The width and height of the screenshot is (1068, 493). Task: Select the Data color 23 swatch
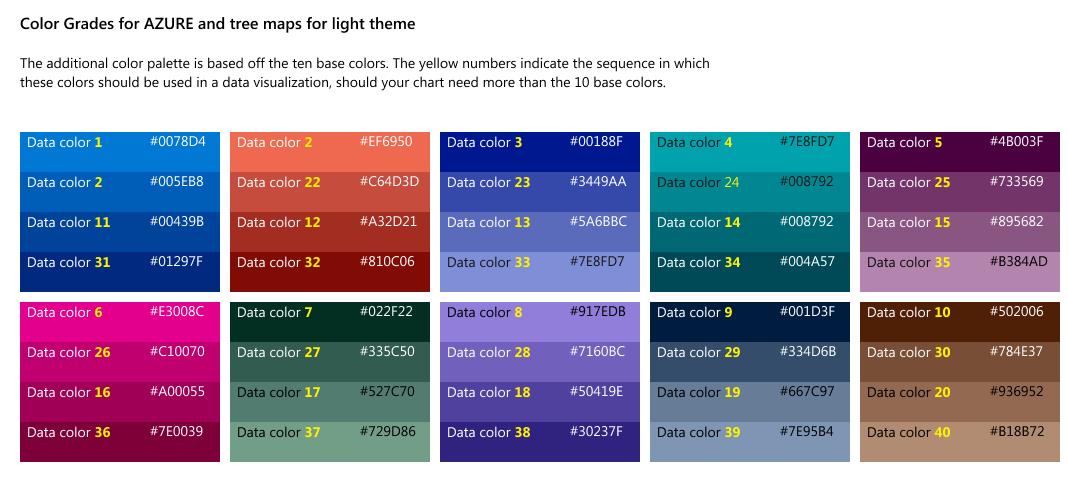(x=540, y=191)
